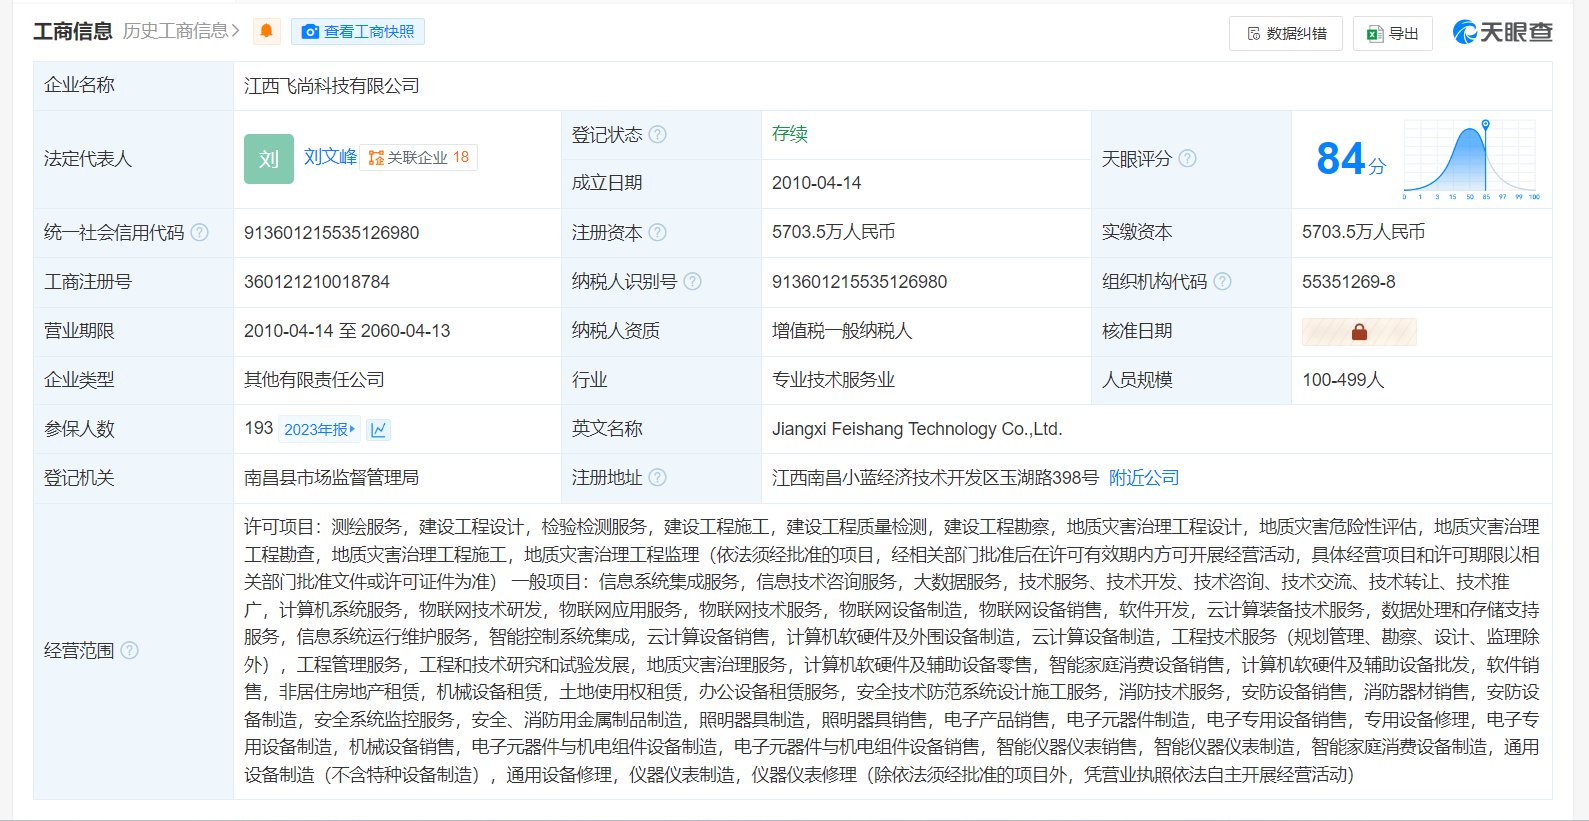Screen dimensions: 1589x821
Task: Select taxpayer ID 913601215535126980 in 纳税人识别号 row
Action: click(x=860, y=282)
